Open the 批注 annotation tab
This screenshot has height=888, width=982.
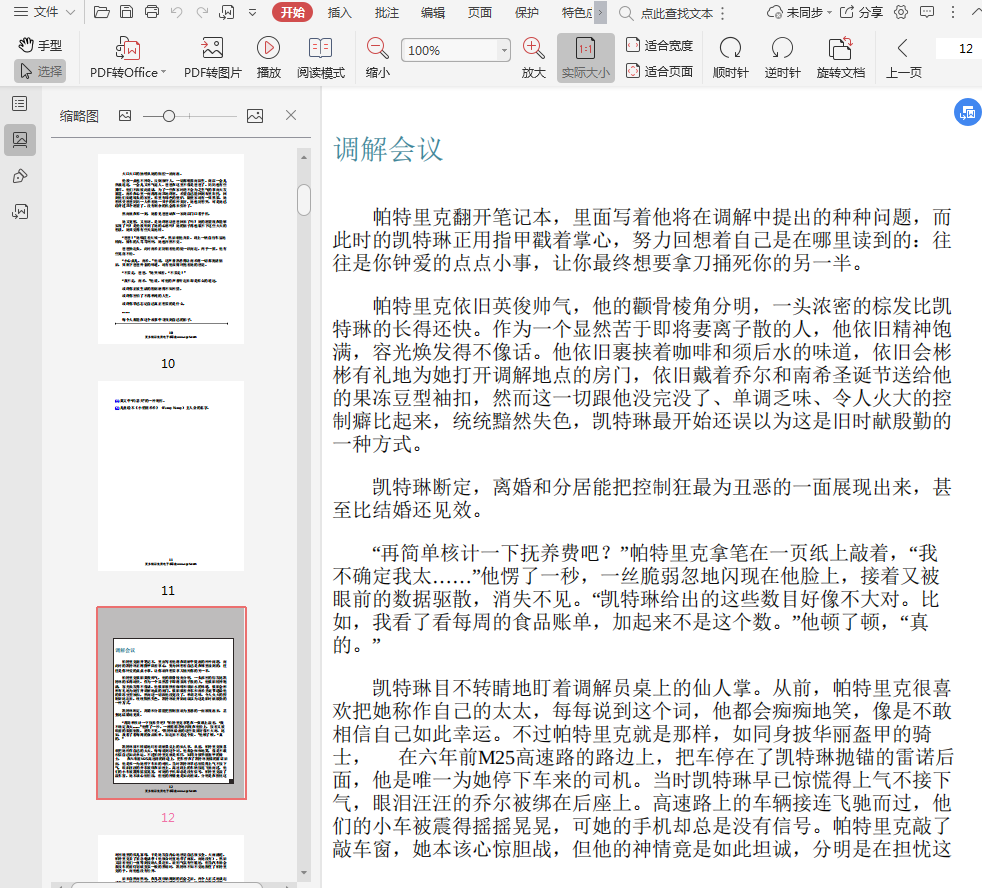tap(386, 12)
